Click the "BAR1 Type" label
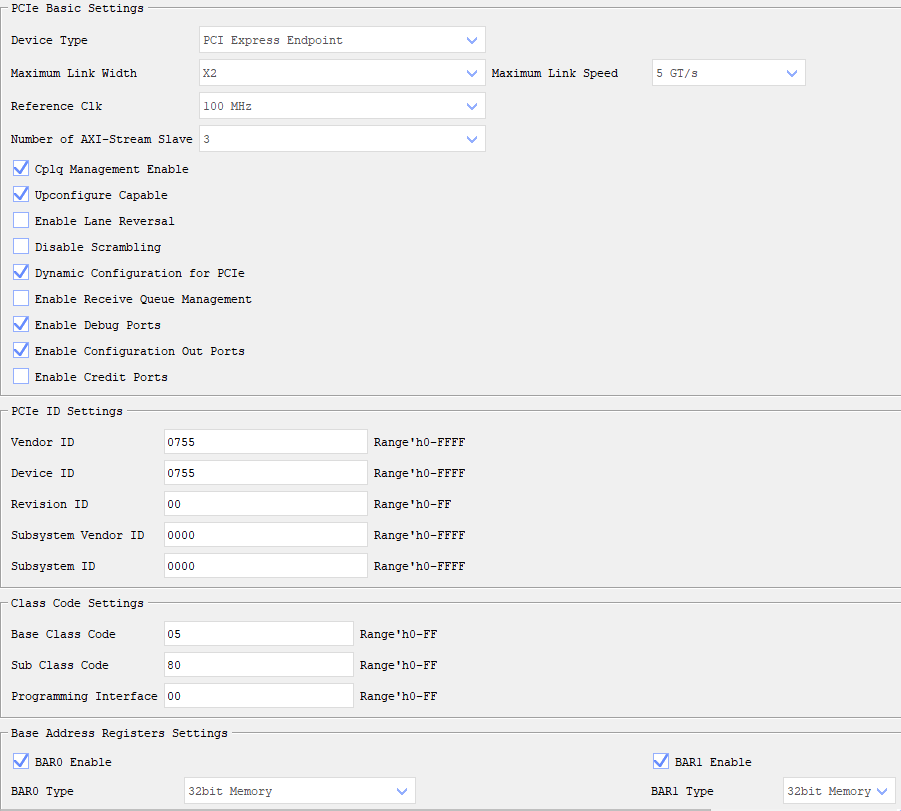Viewport: 901px width, 811px height. [x=682, y=791]
